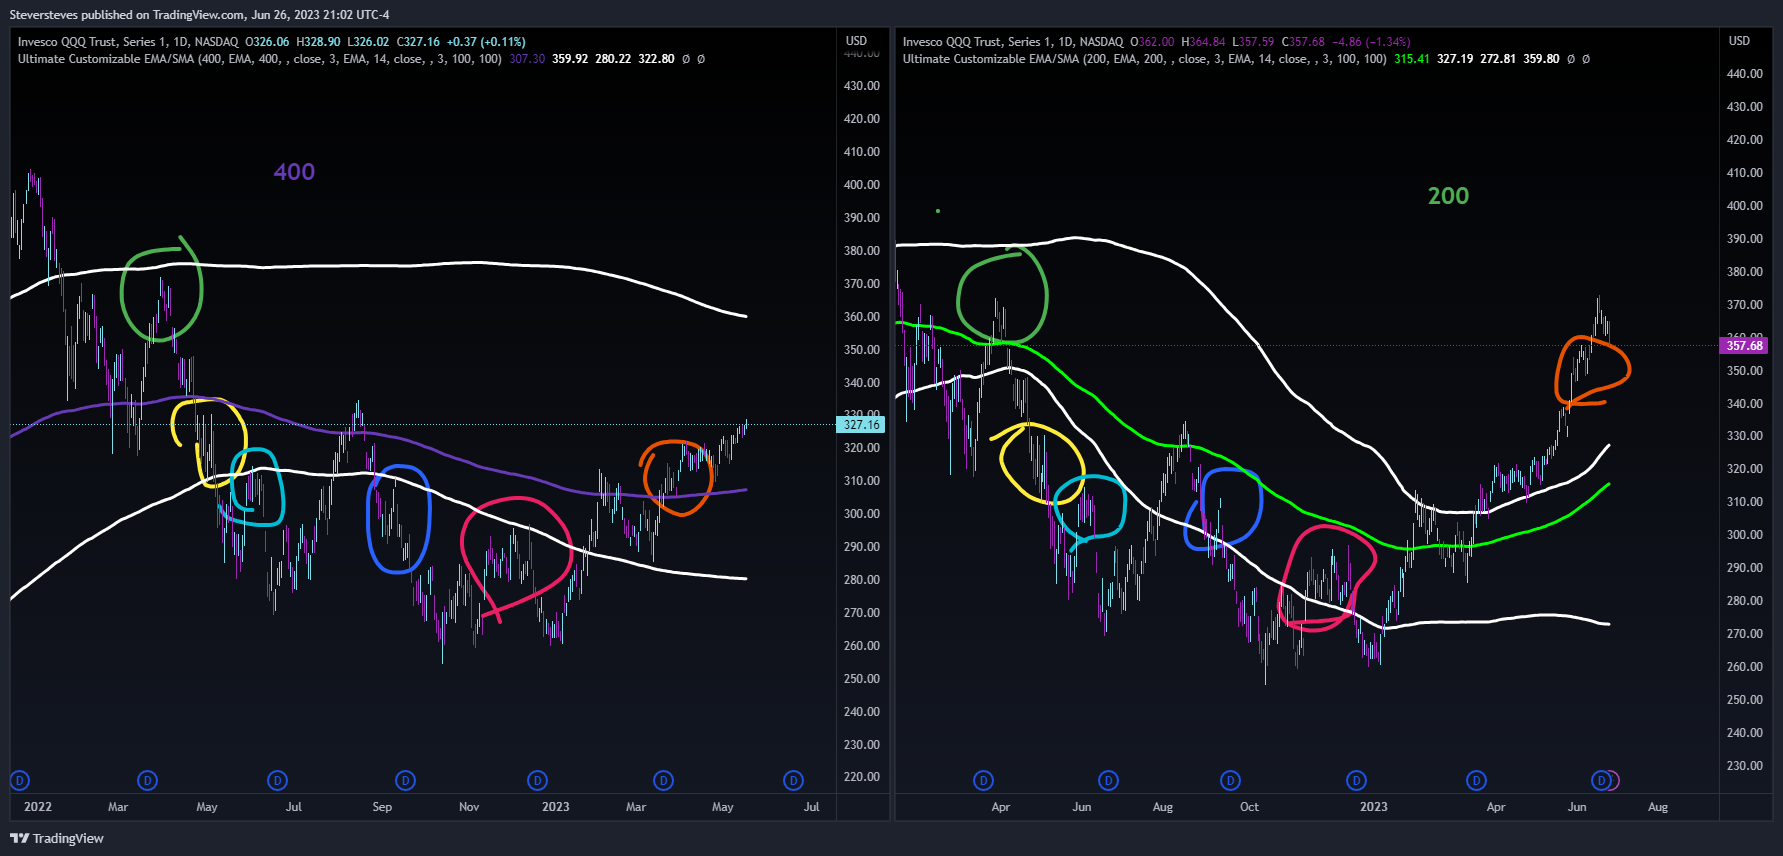Viewport: 1783px width, 856px height.
Task: Click the −4.86 (−1.34%) change value
Action: pyautogui.click(x=1371, y=42)
